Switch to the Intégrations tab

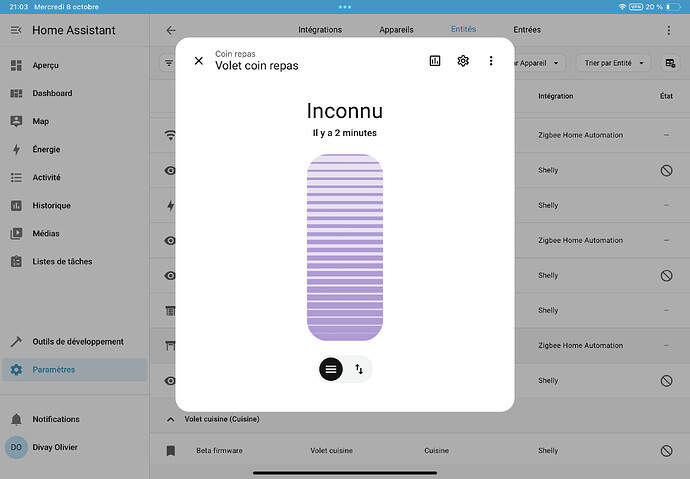pos(320,29)
